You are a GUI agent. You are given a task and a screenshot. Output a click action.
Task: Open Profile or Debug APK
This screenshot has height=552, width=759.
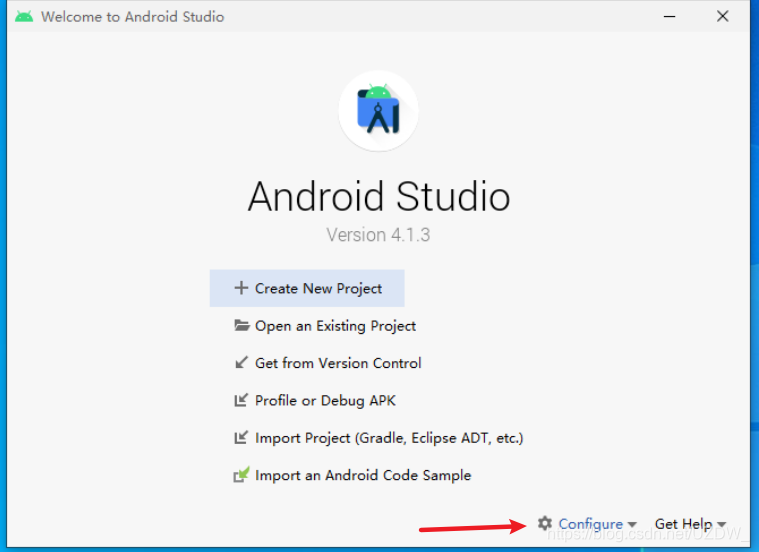click(x=315, y=400)
